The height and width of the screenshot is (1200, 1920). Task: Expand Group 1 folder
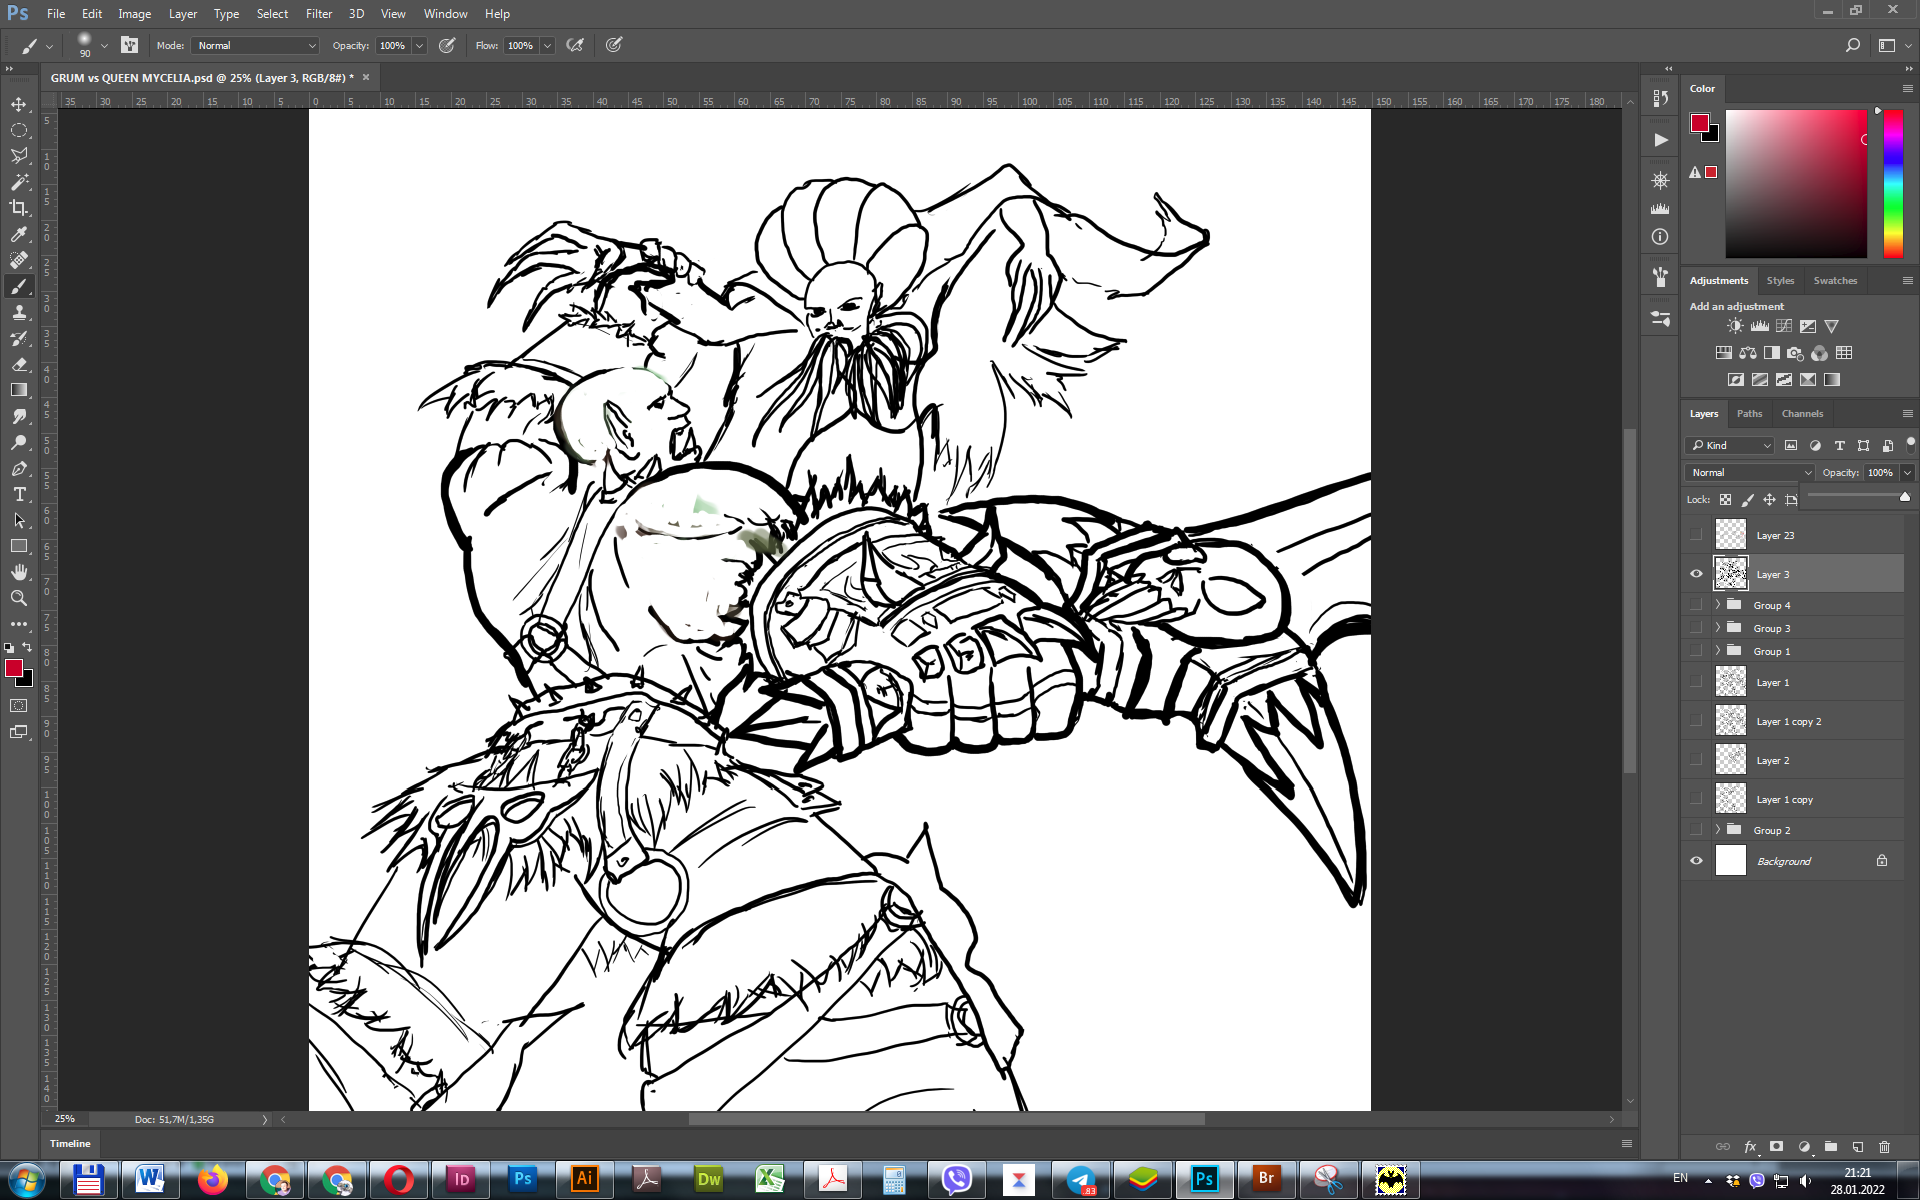tap(1718, 651)
